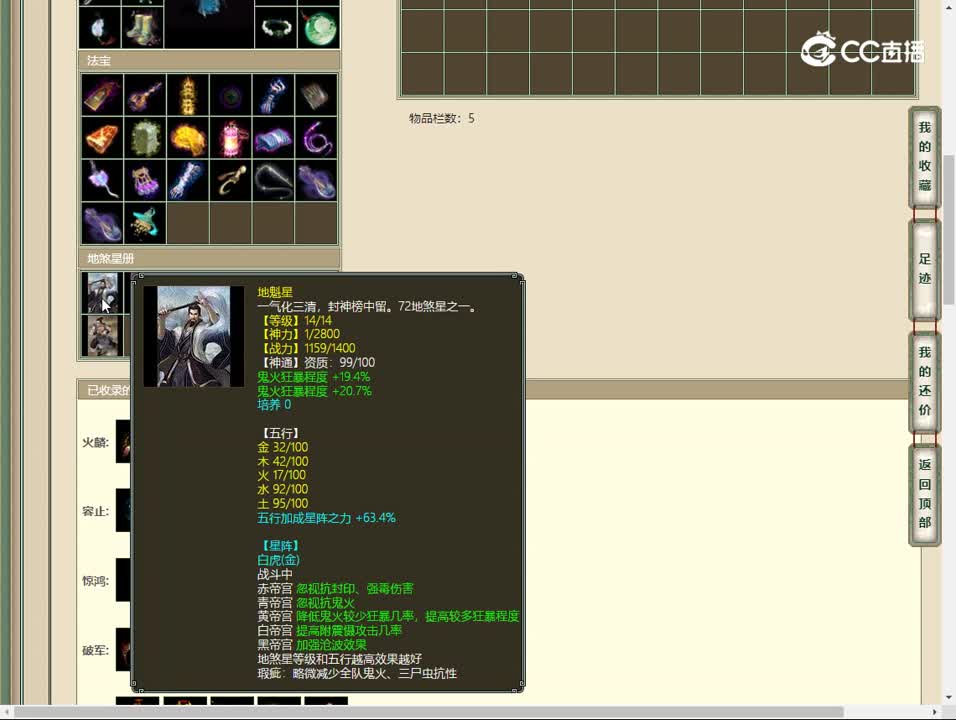Click the silver gray whip treasure icon

(273, 180)
